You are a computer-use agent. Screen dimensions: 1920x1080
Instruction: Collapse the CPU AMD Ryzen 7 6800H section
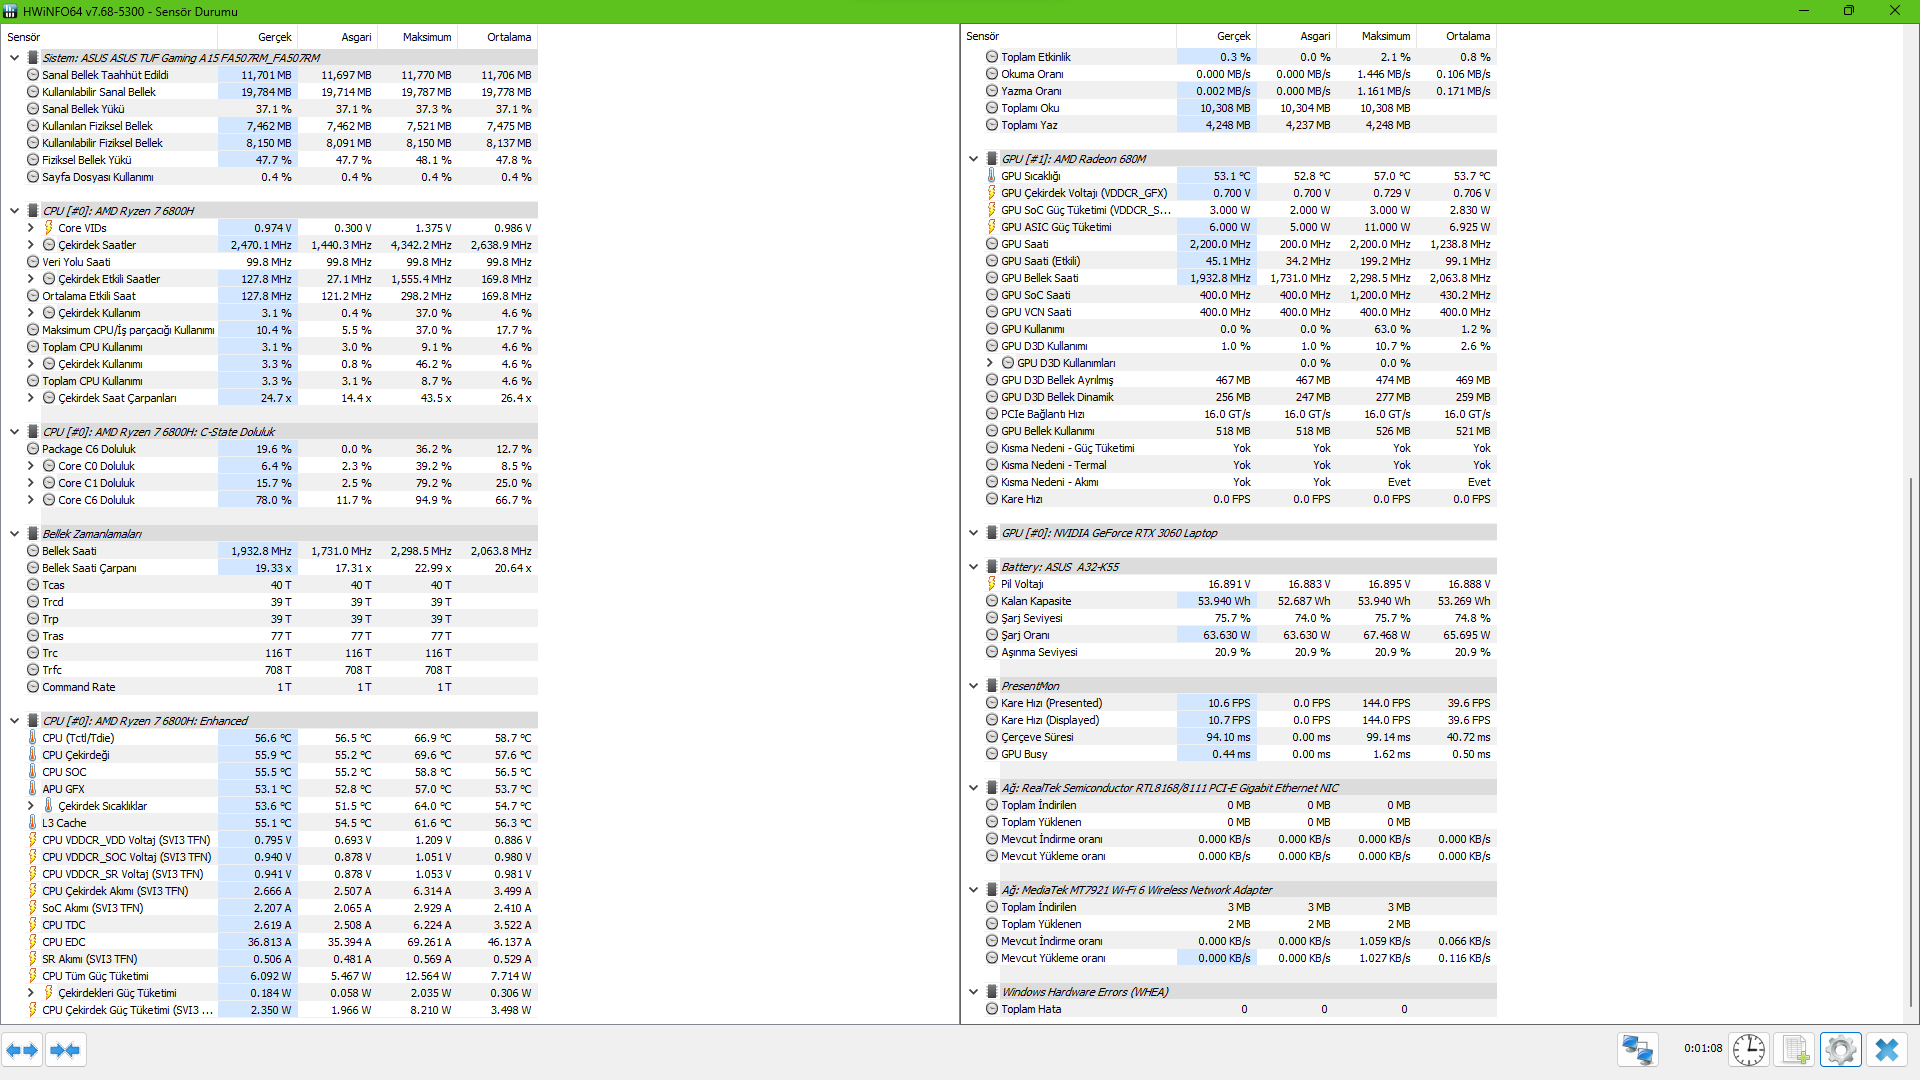[14, 211]
